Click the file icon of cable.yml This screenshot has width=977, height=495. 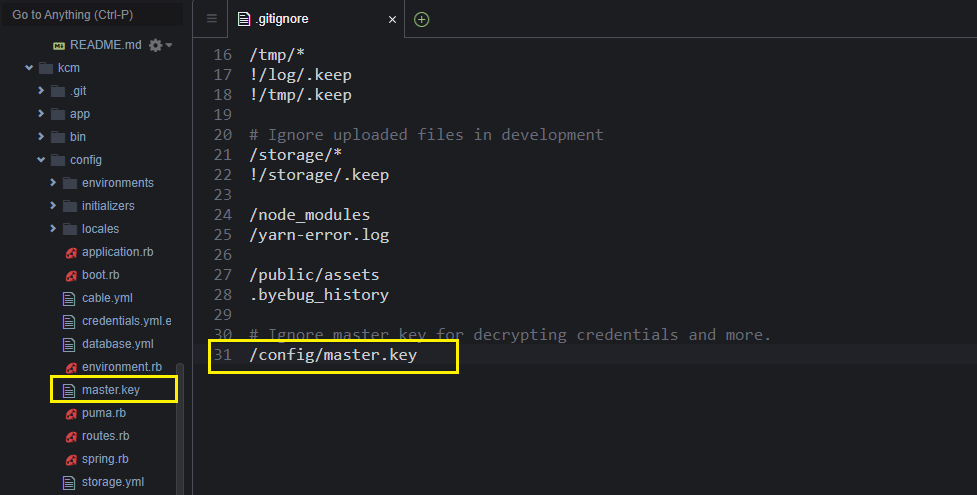[x=69, y=299]
